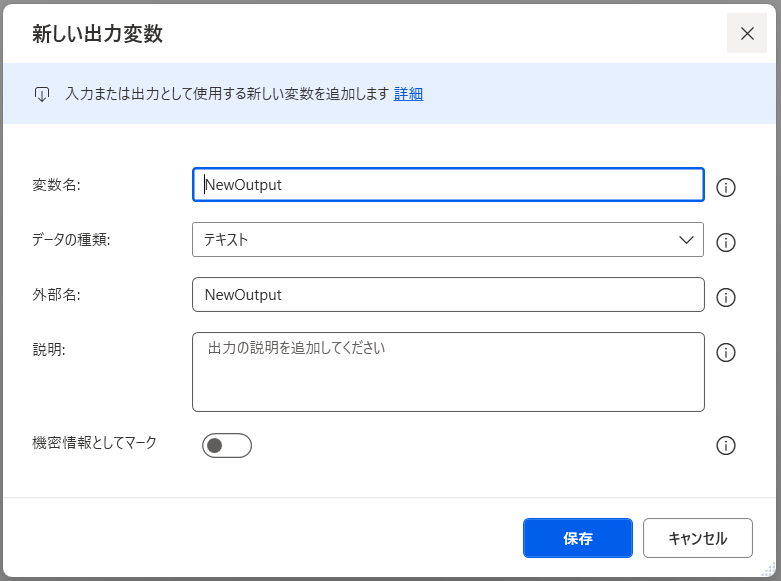
Task: Click the 説明 description text area
Action: click(x=448, y=372)
